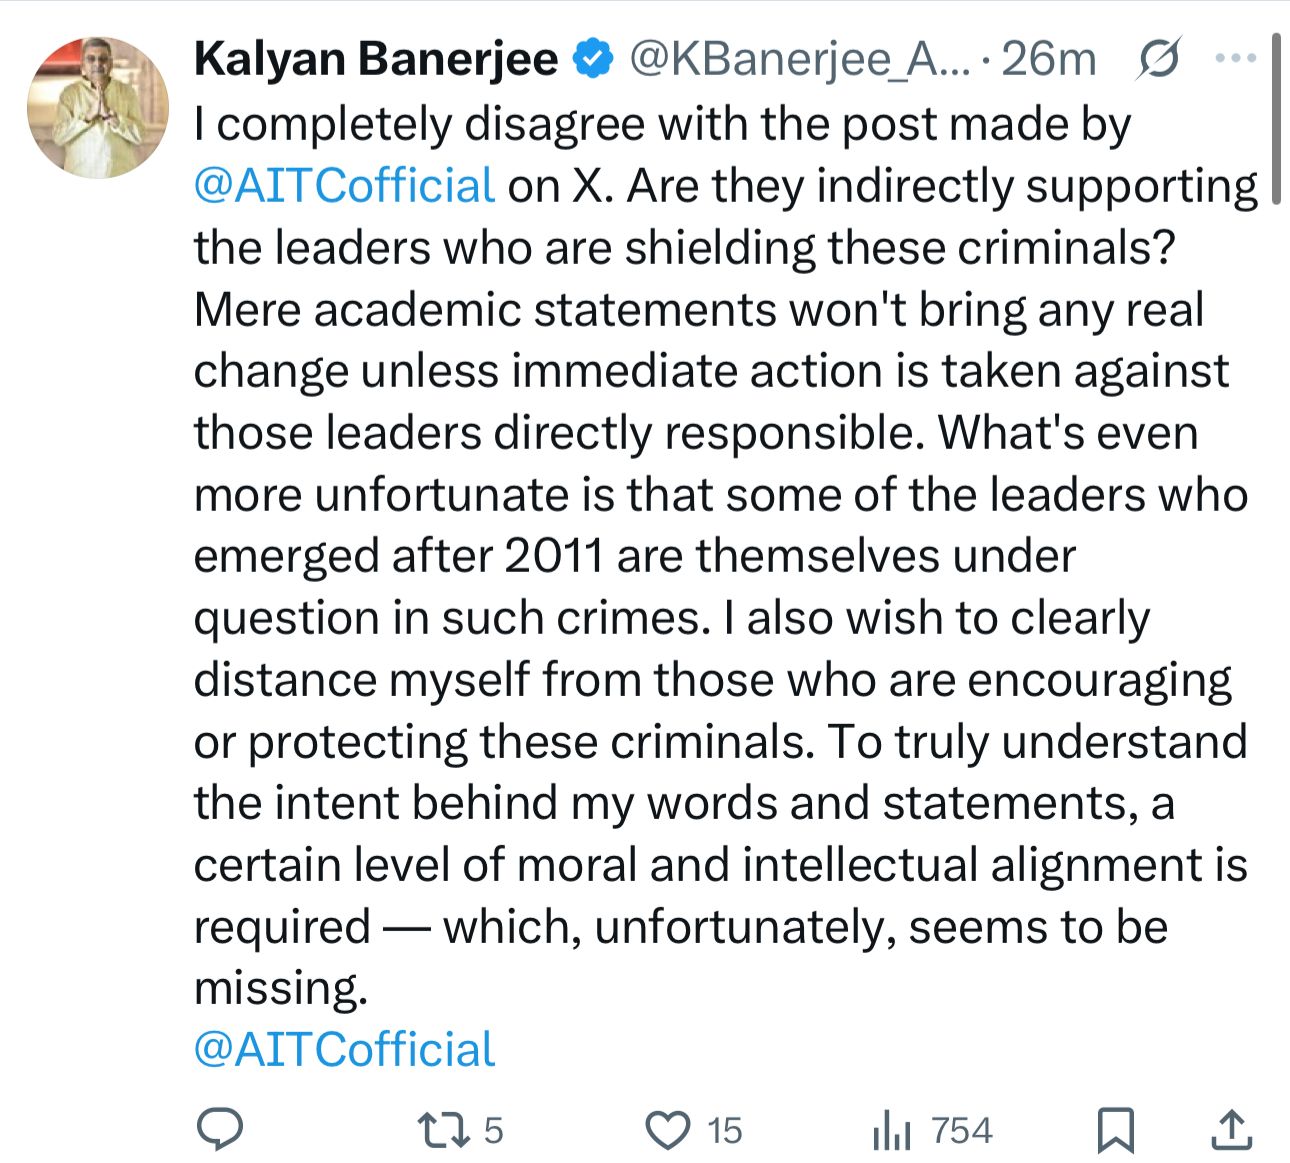Click the @AITCofficial mention in the first sentence
The height and width of the screenshot is (1163, 1290).
click(x=344, y=187)
